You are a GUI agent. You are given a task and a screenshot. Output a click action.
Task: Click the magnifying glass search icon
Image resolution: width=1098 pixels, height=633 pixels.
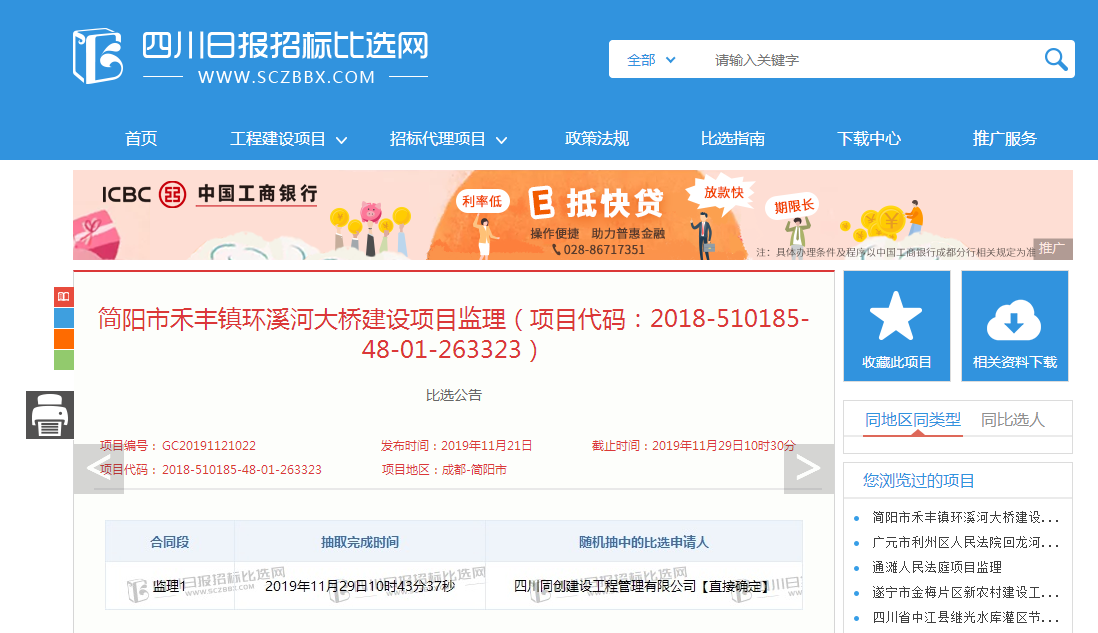pos(1056,60)
